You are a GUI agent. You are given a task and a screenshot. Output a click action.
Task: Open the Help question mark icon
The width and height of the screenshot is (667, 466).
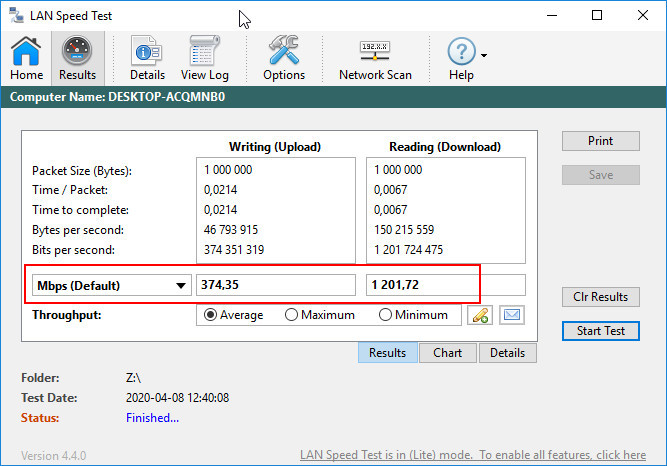(x=461, y=58)
